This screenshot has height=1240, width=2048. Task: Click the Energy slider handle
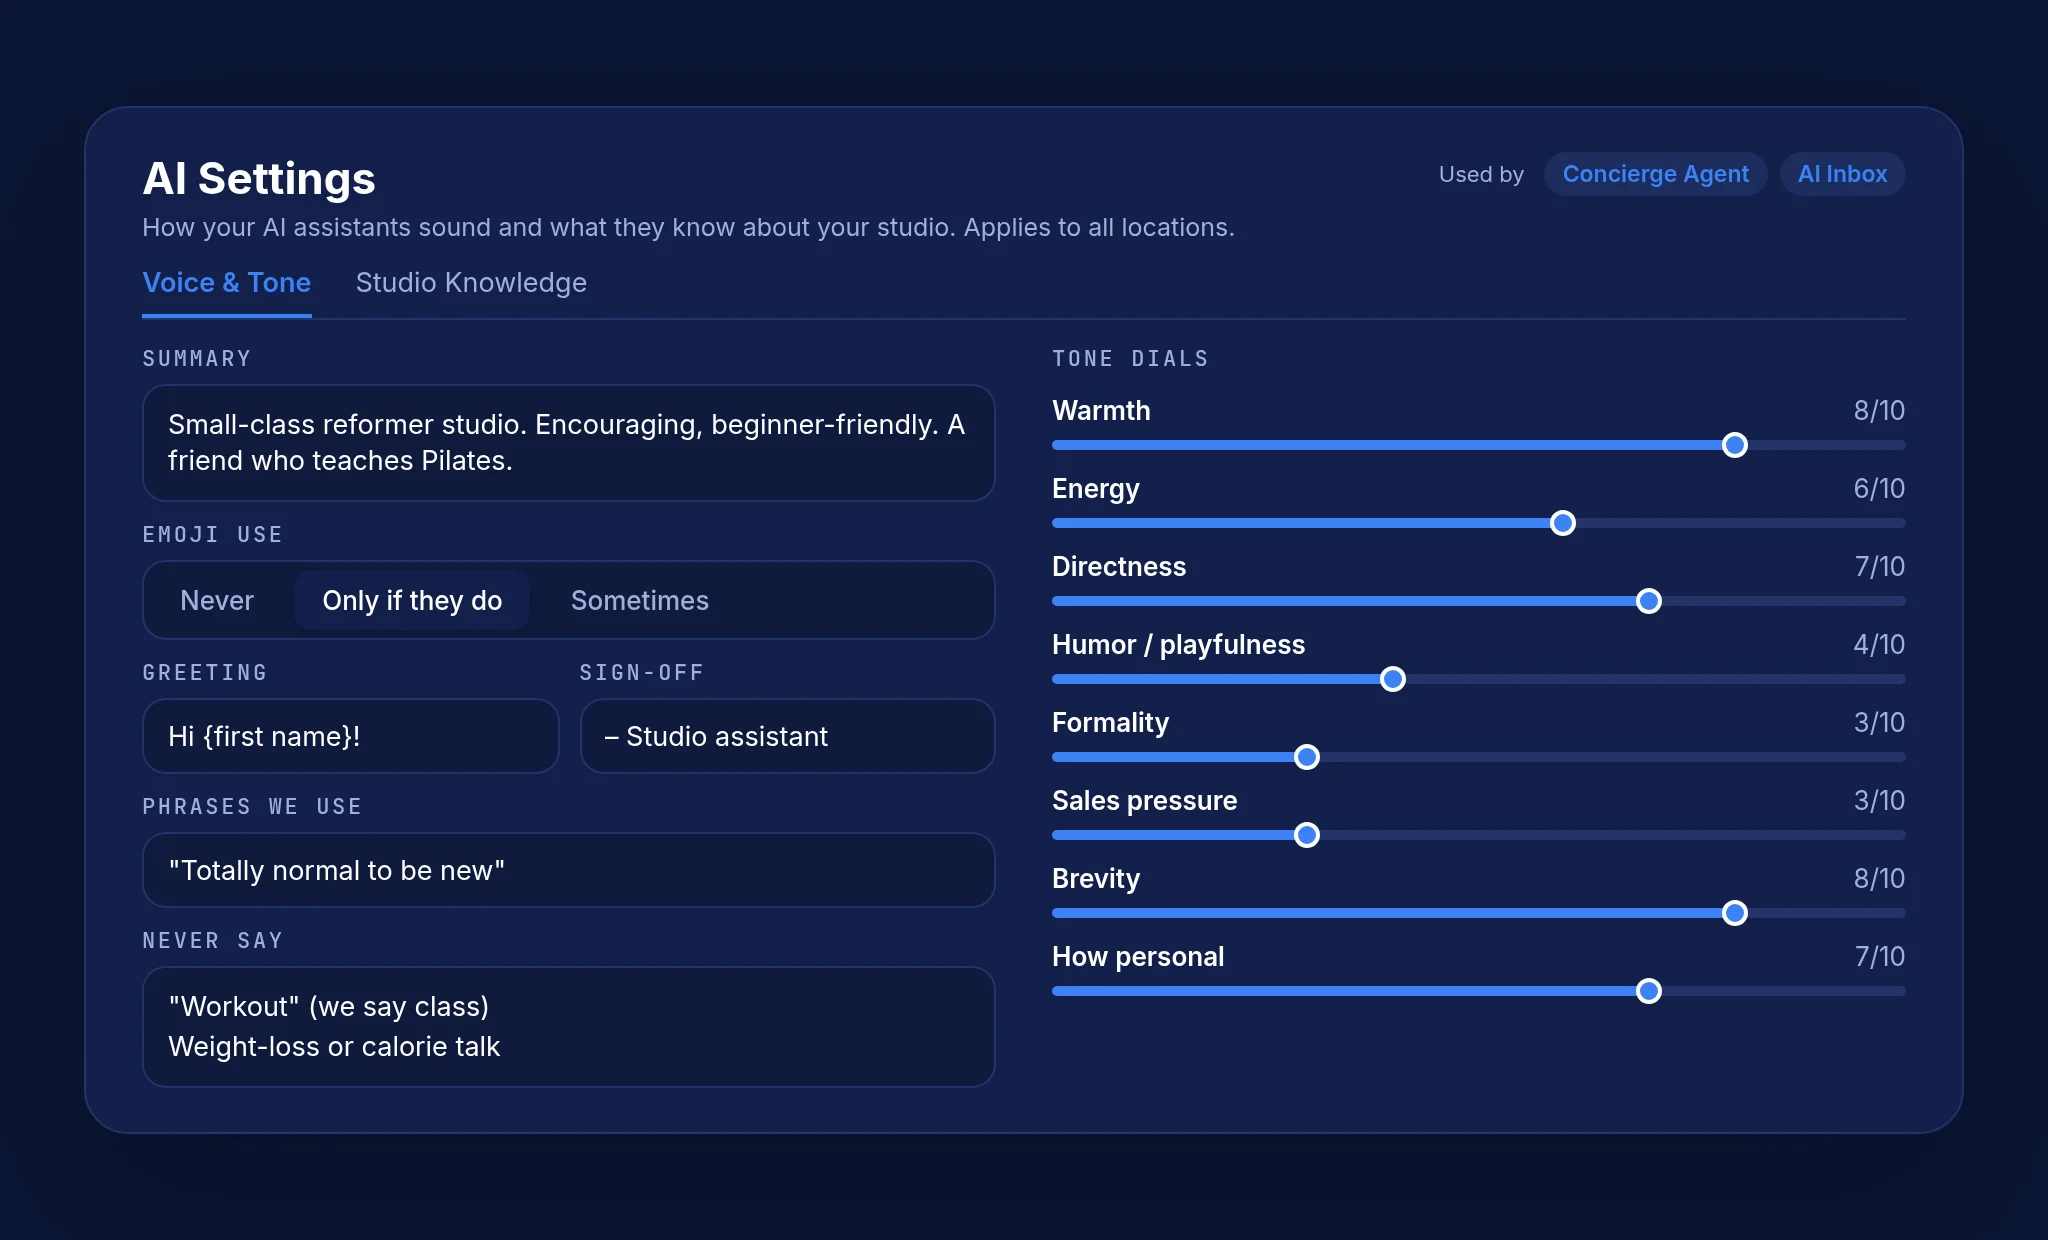click(1563, 523)
